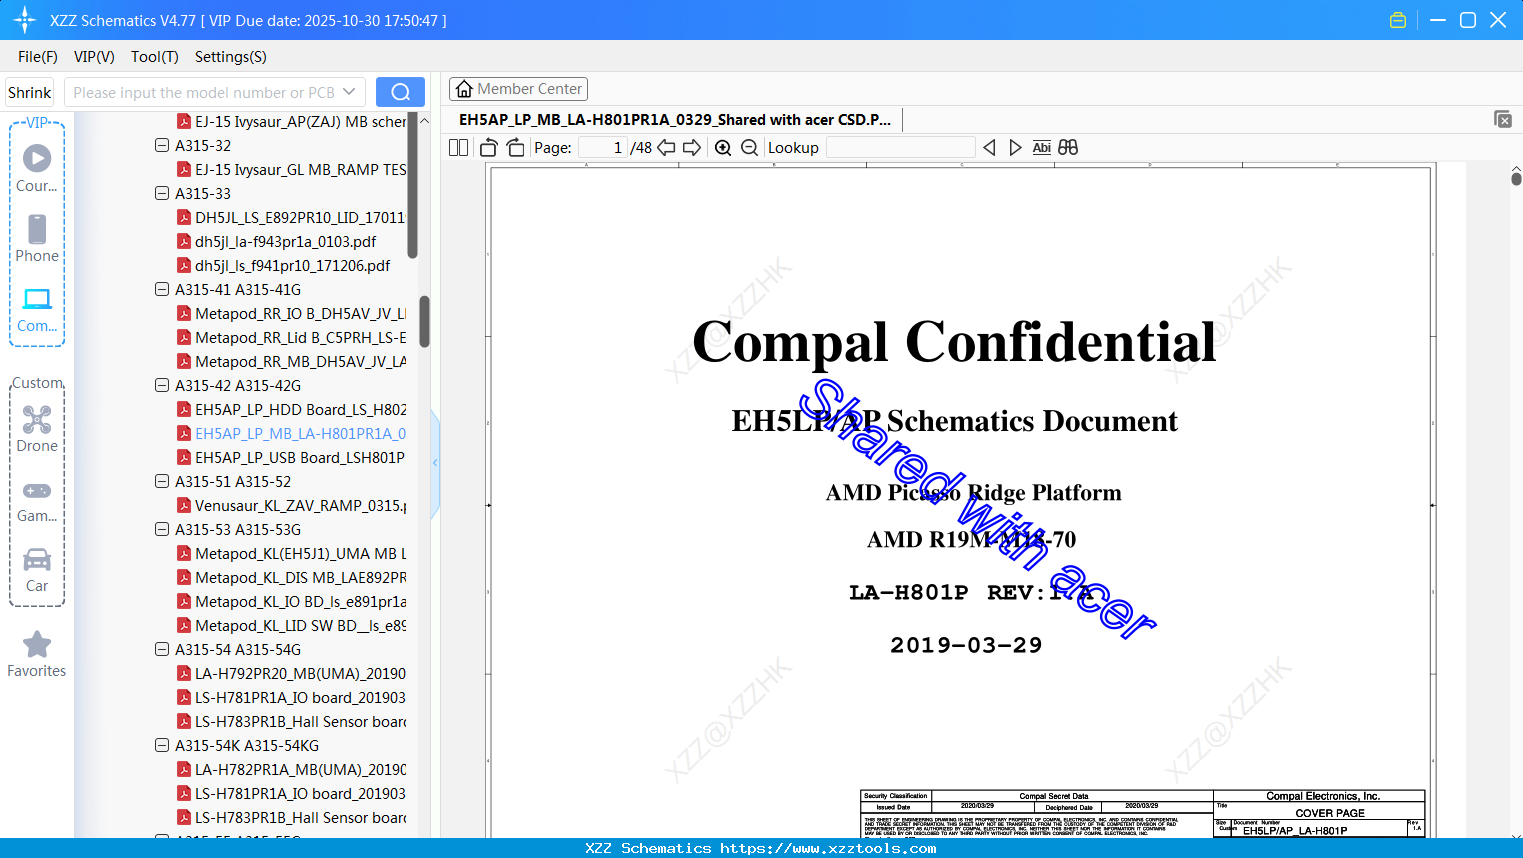
Task: Open the Courses category in the VIP sidebar
Action: point(37,168)
